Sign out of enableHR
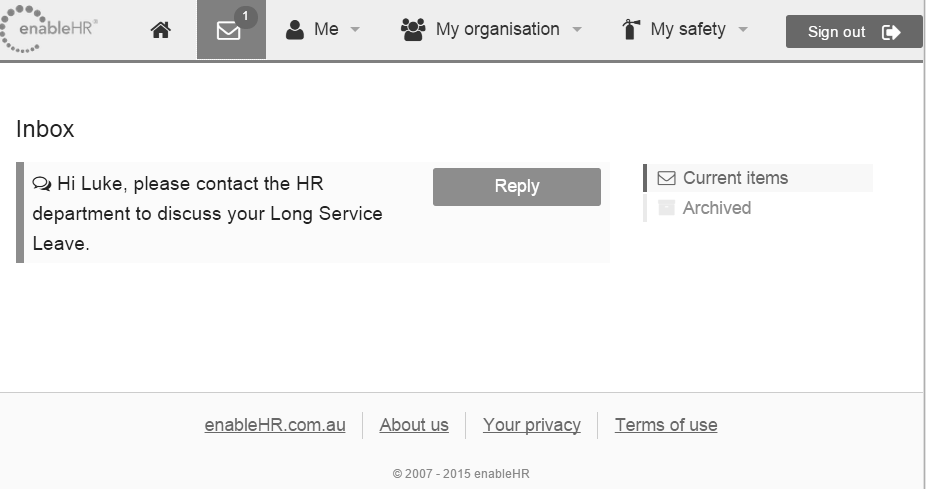926x489 pixels. [x=853, y=32]
